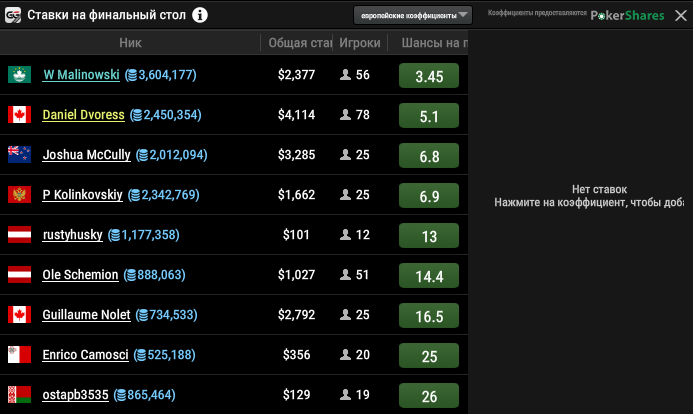Choose the 16.5 odds for Guillaume Nolet

point(429,316)
